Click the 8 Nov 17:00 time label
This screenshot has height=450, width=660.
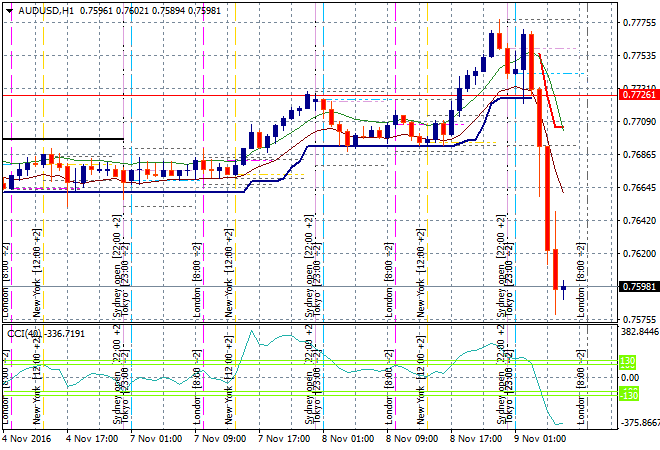(x=476, y=439)
